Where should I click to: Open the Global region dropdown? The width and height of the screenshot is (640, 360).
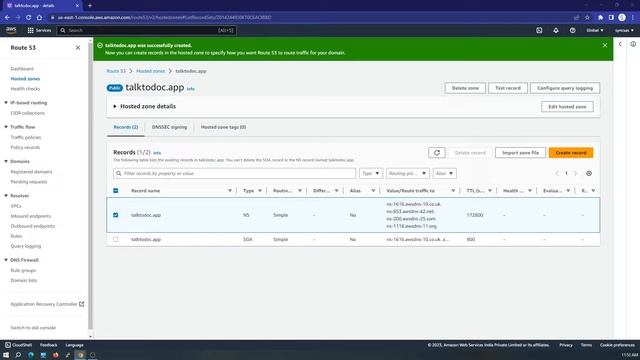point(595,30)
